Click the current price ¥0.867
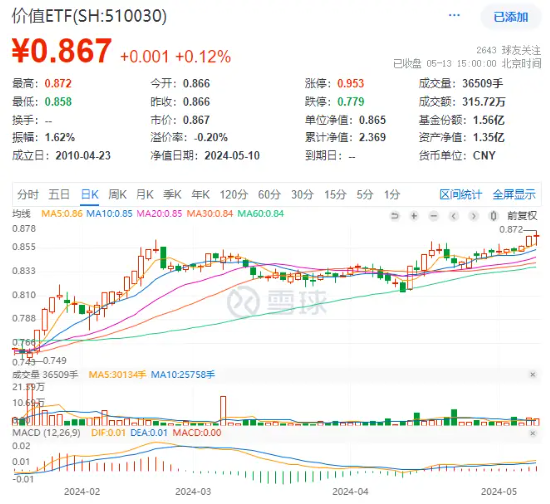The image size is (550, 504). pyautogui.click(x=62, y=51)
